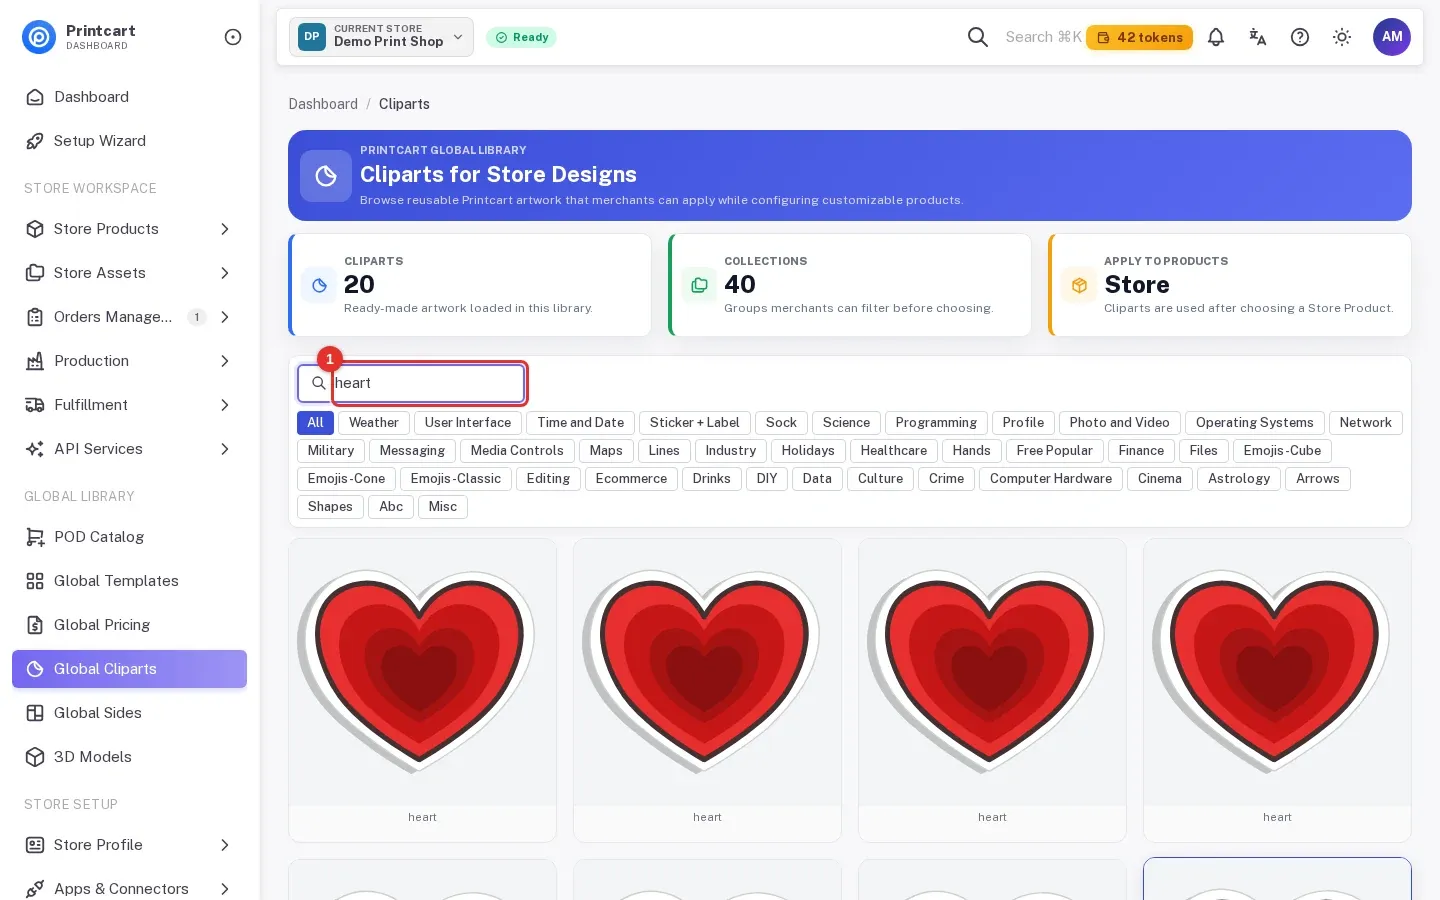1440x900 pixels.
Task: Filter cliparts by Shapes collection
Action: [x=330, y=507]
